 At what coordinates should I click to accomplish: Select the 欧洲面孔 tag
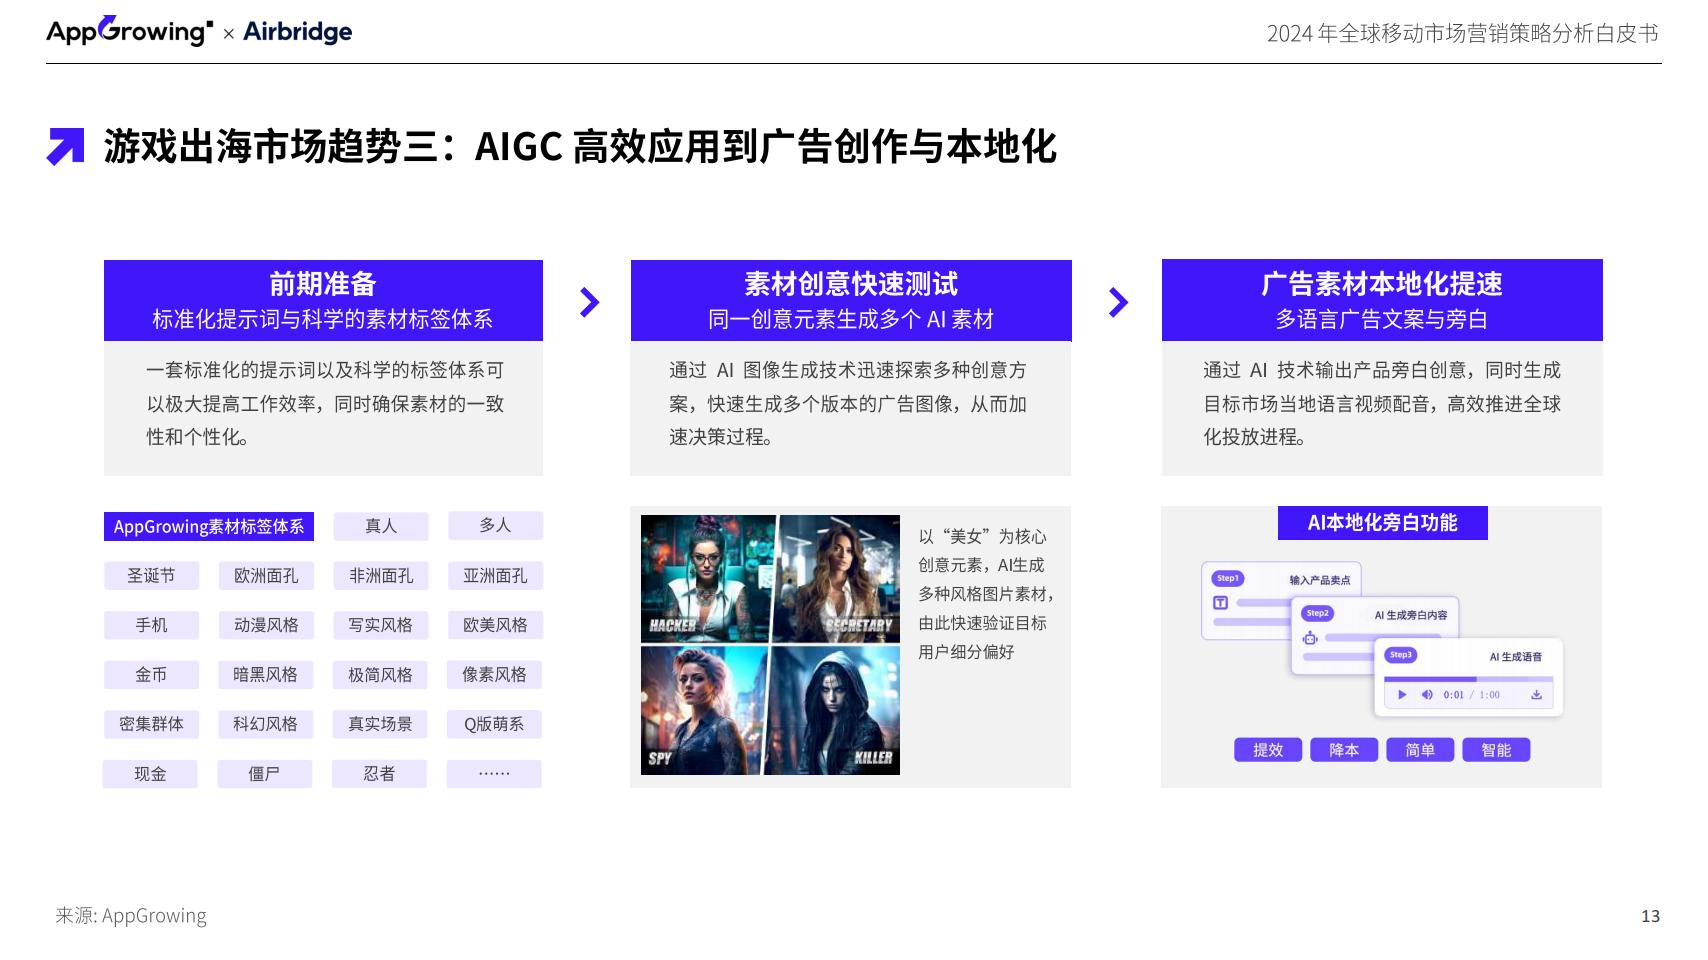pyautogui.click(x=266, y=576)
